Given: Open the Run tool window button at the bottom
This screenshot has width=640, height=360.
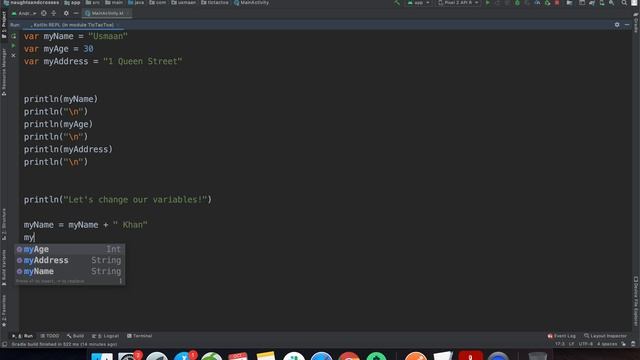Looking at the screenshot, I should (x=23, y=336).
